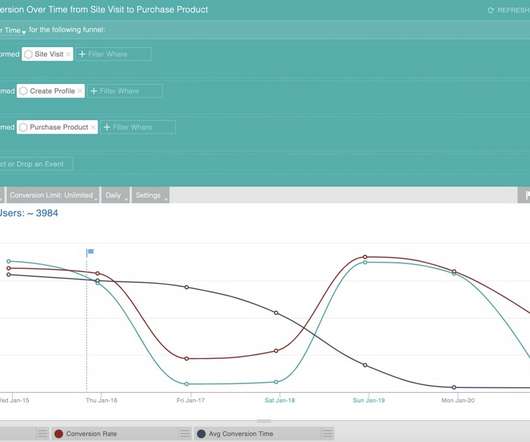
Task: Click the blue flag annotation marker on chart
Action: (90, 252)
